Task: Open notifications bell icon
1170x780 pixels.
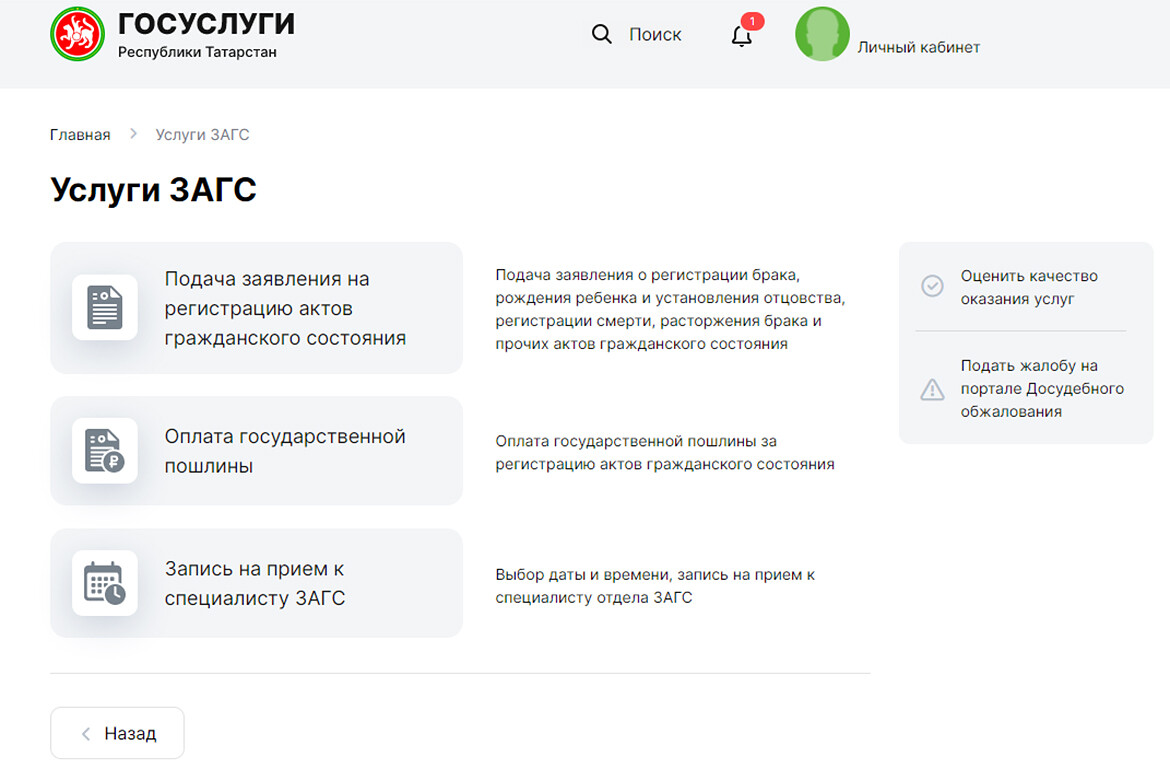Action: click(x=741, y=36)
